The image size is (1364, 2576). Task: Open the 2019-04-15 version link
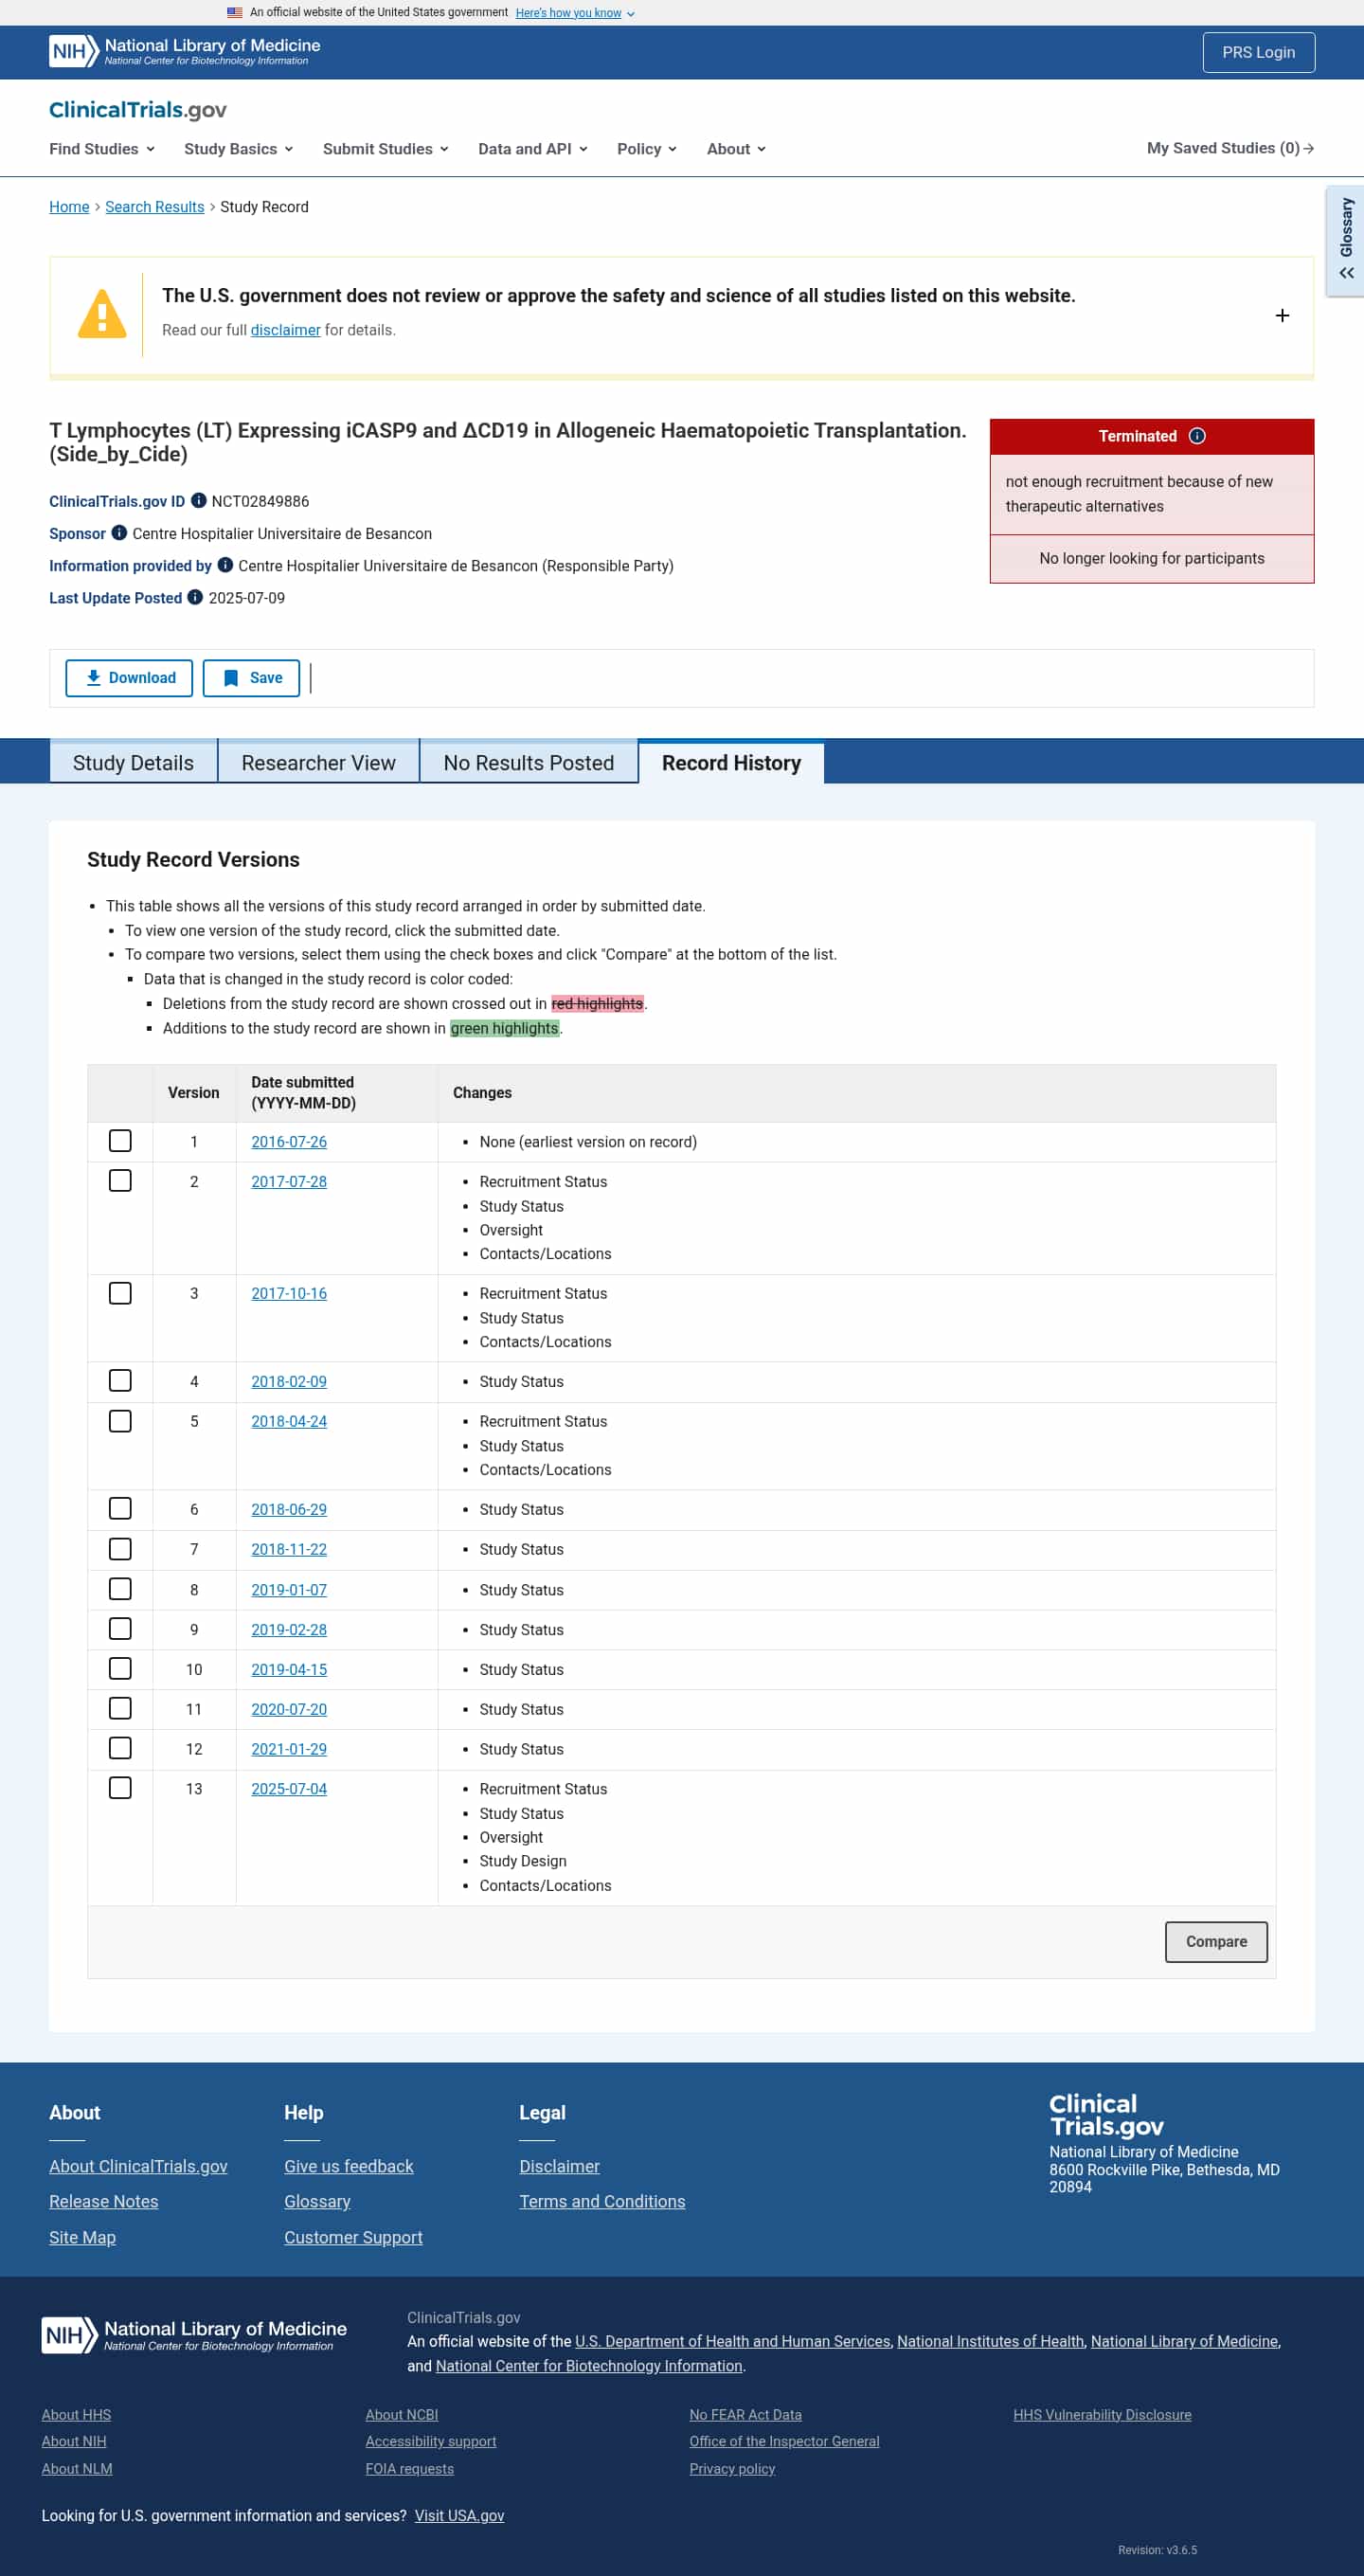click(x=289, y=1670)
